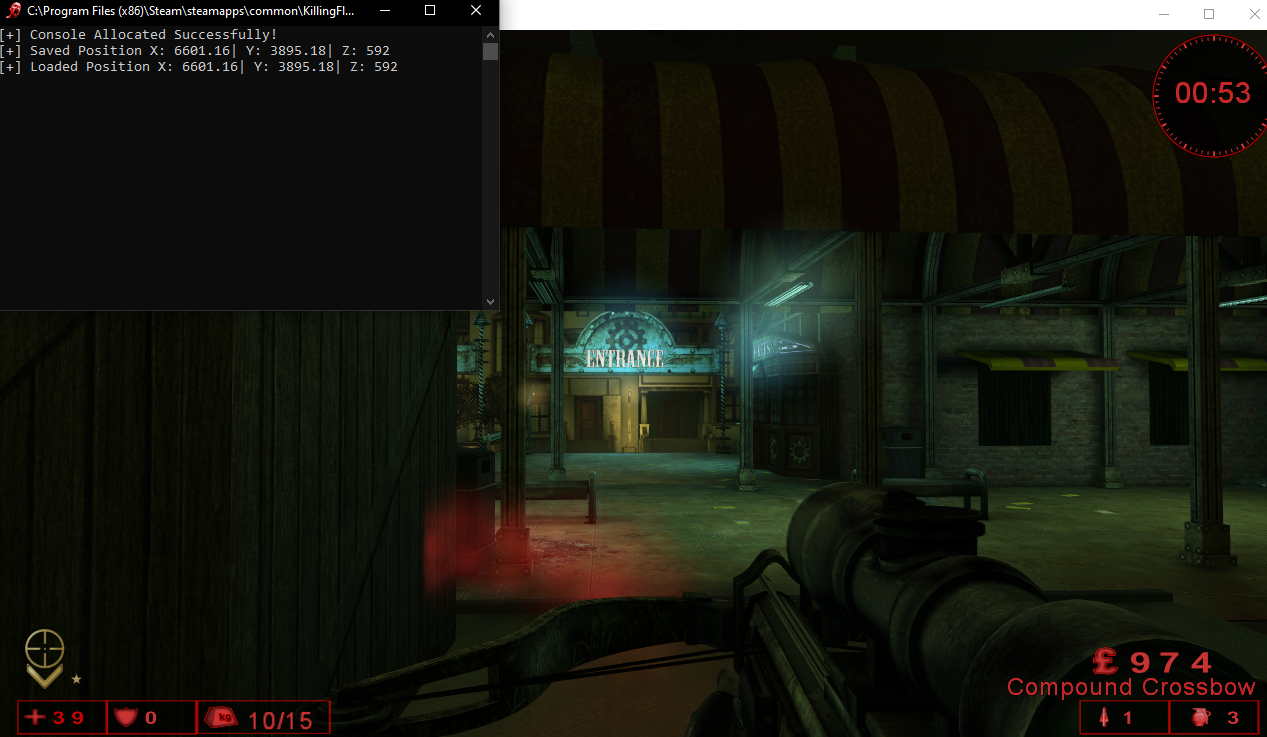Image resolution: width=1267 pixels, height=737 pixels.
Task: Click the weight block icon beside 10/15
Action: pos(221,717)
